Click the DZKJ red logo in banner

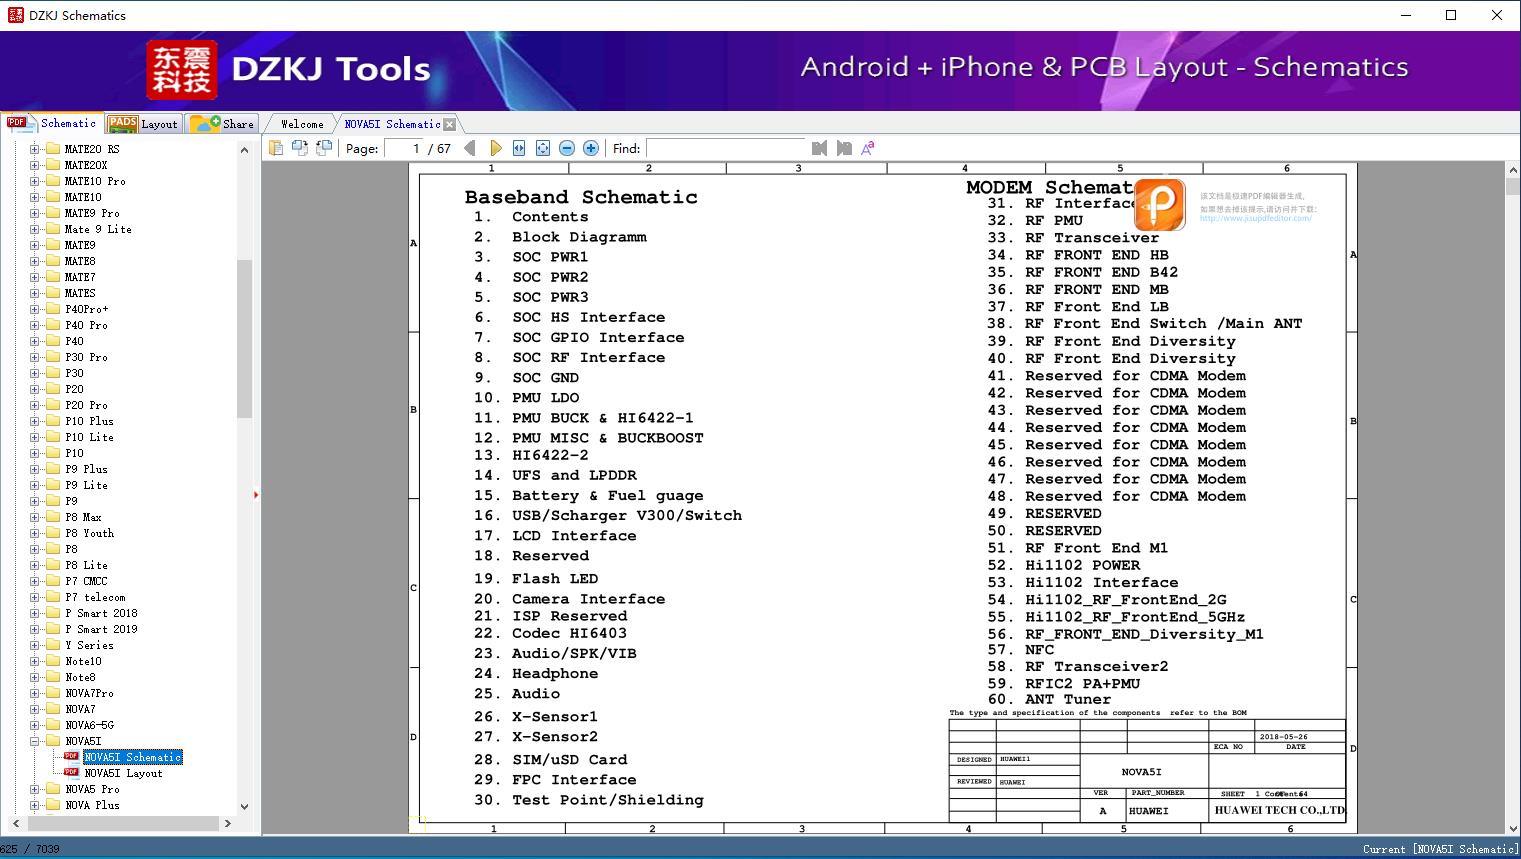coord(182,69)
